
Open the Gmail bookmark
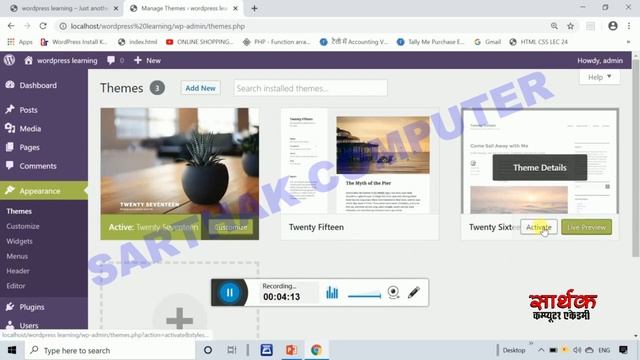[x=488, y=42]
